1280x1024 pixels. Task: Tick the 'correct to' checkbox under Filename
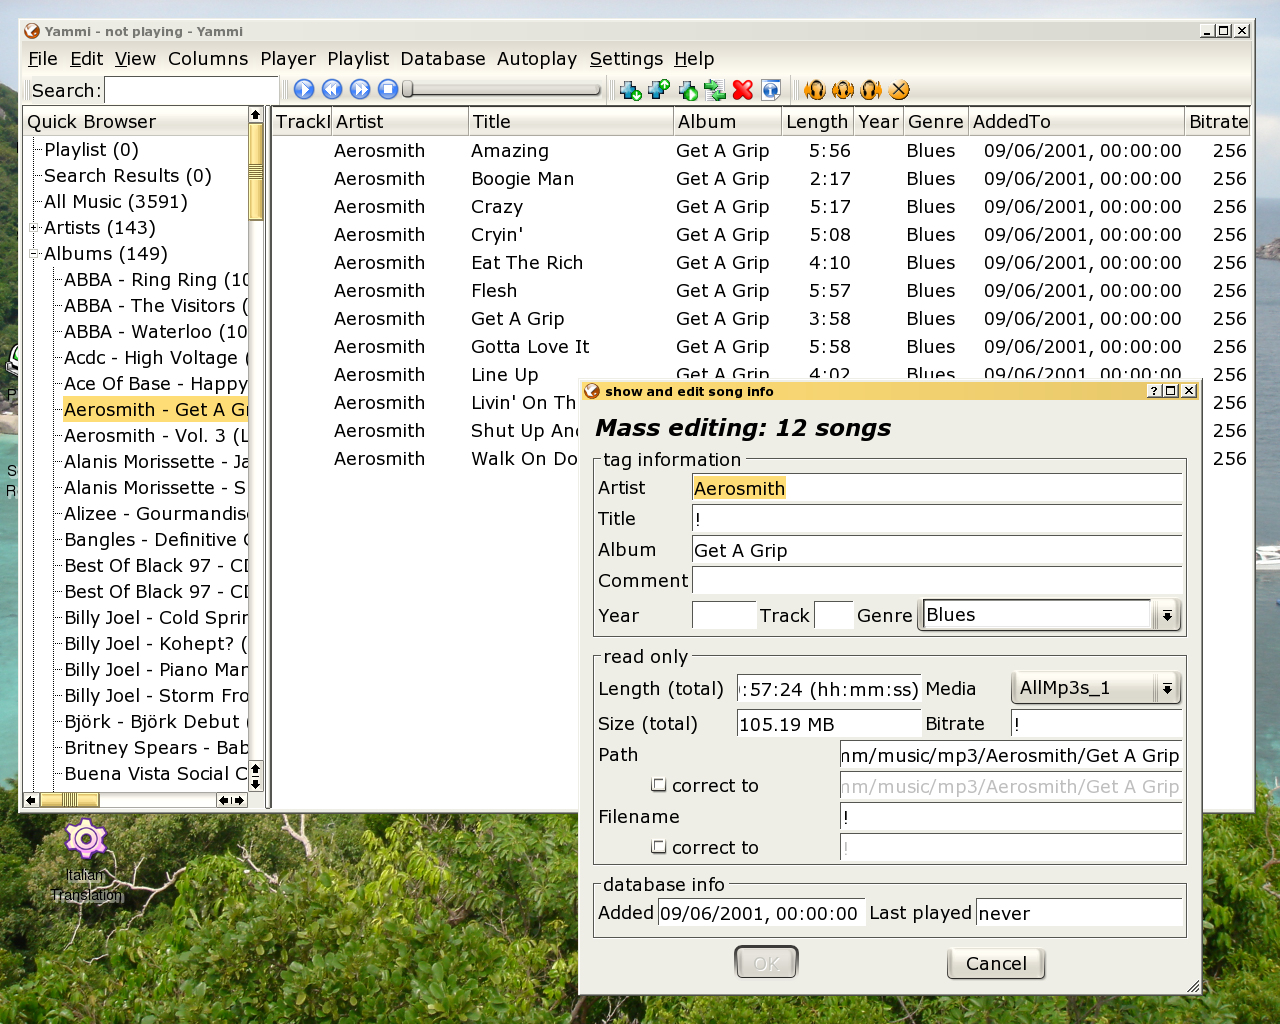tap(658, 847)
